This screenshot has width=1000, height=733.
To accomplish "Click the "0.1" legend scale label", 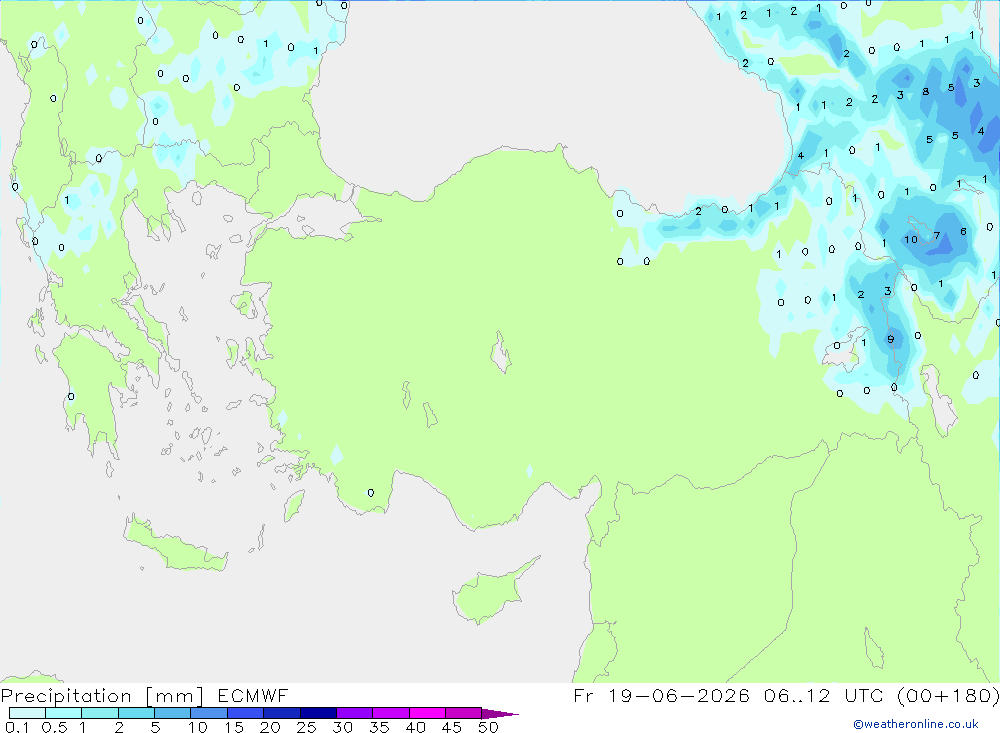I will [17, 727].
